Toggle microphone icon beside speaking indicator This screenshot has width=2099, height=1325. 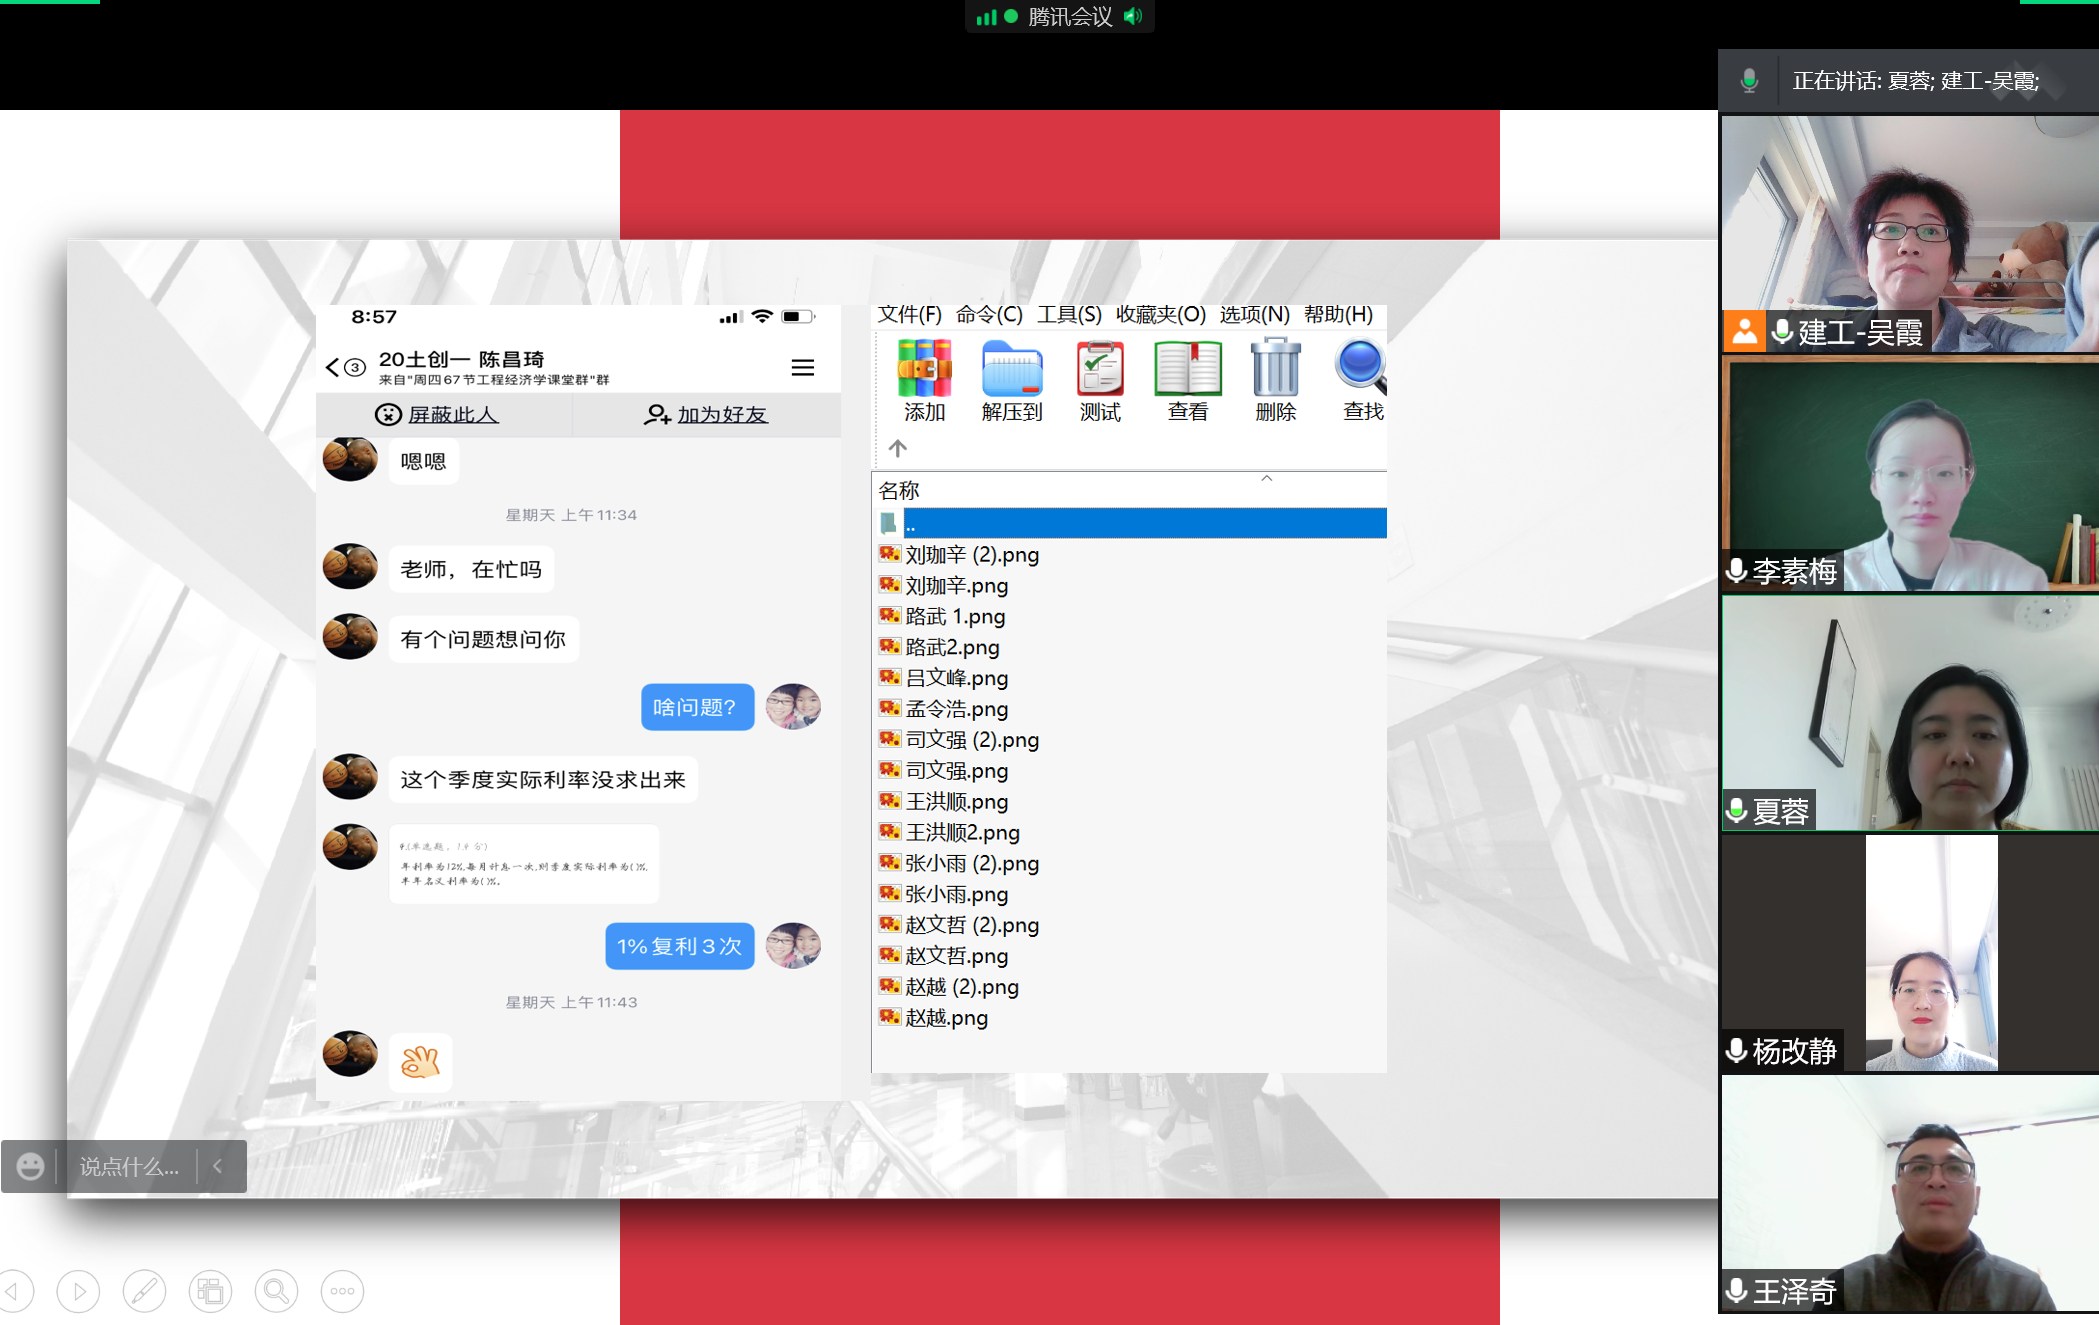click(1748, 81)
